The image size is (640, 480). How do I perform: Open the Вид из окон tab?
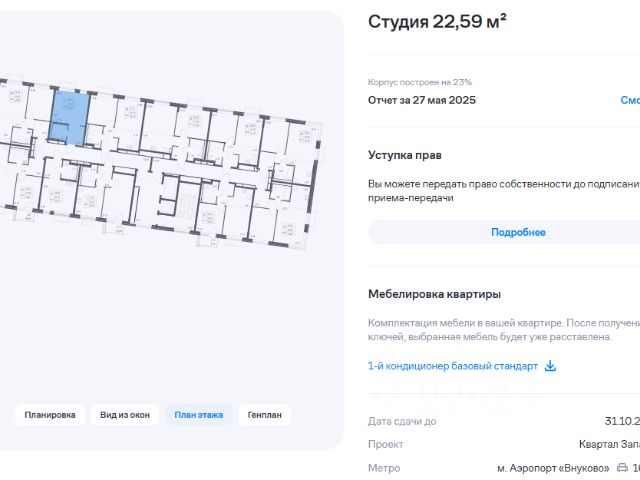(x=125, y=415)
